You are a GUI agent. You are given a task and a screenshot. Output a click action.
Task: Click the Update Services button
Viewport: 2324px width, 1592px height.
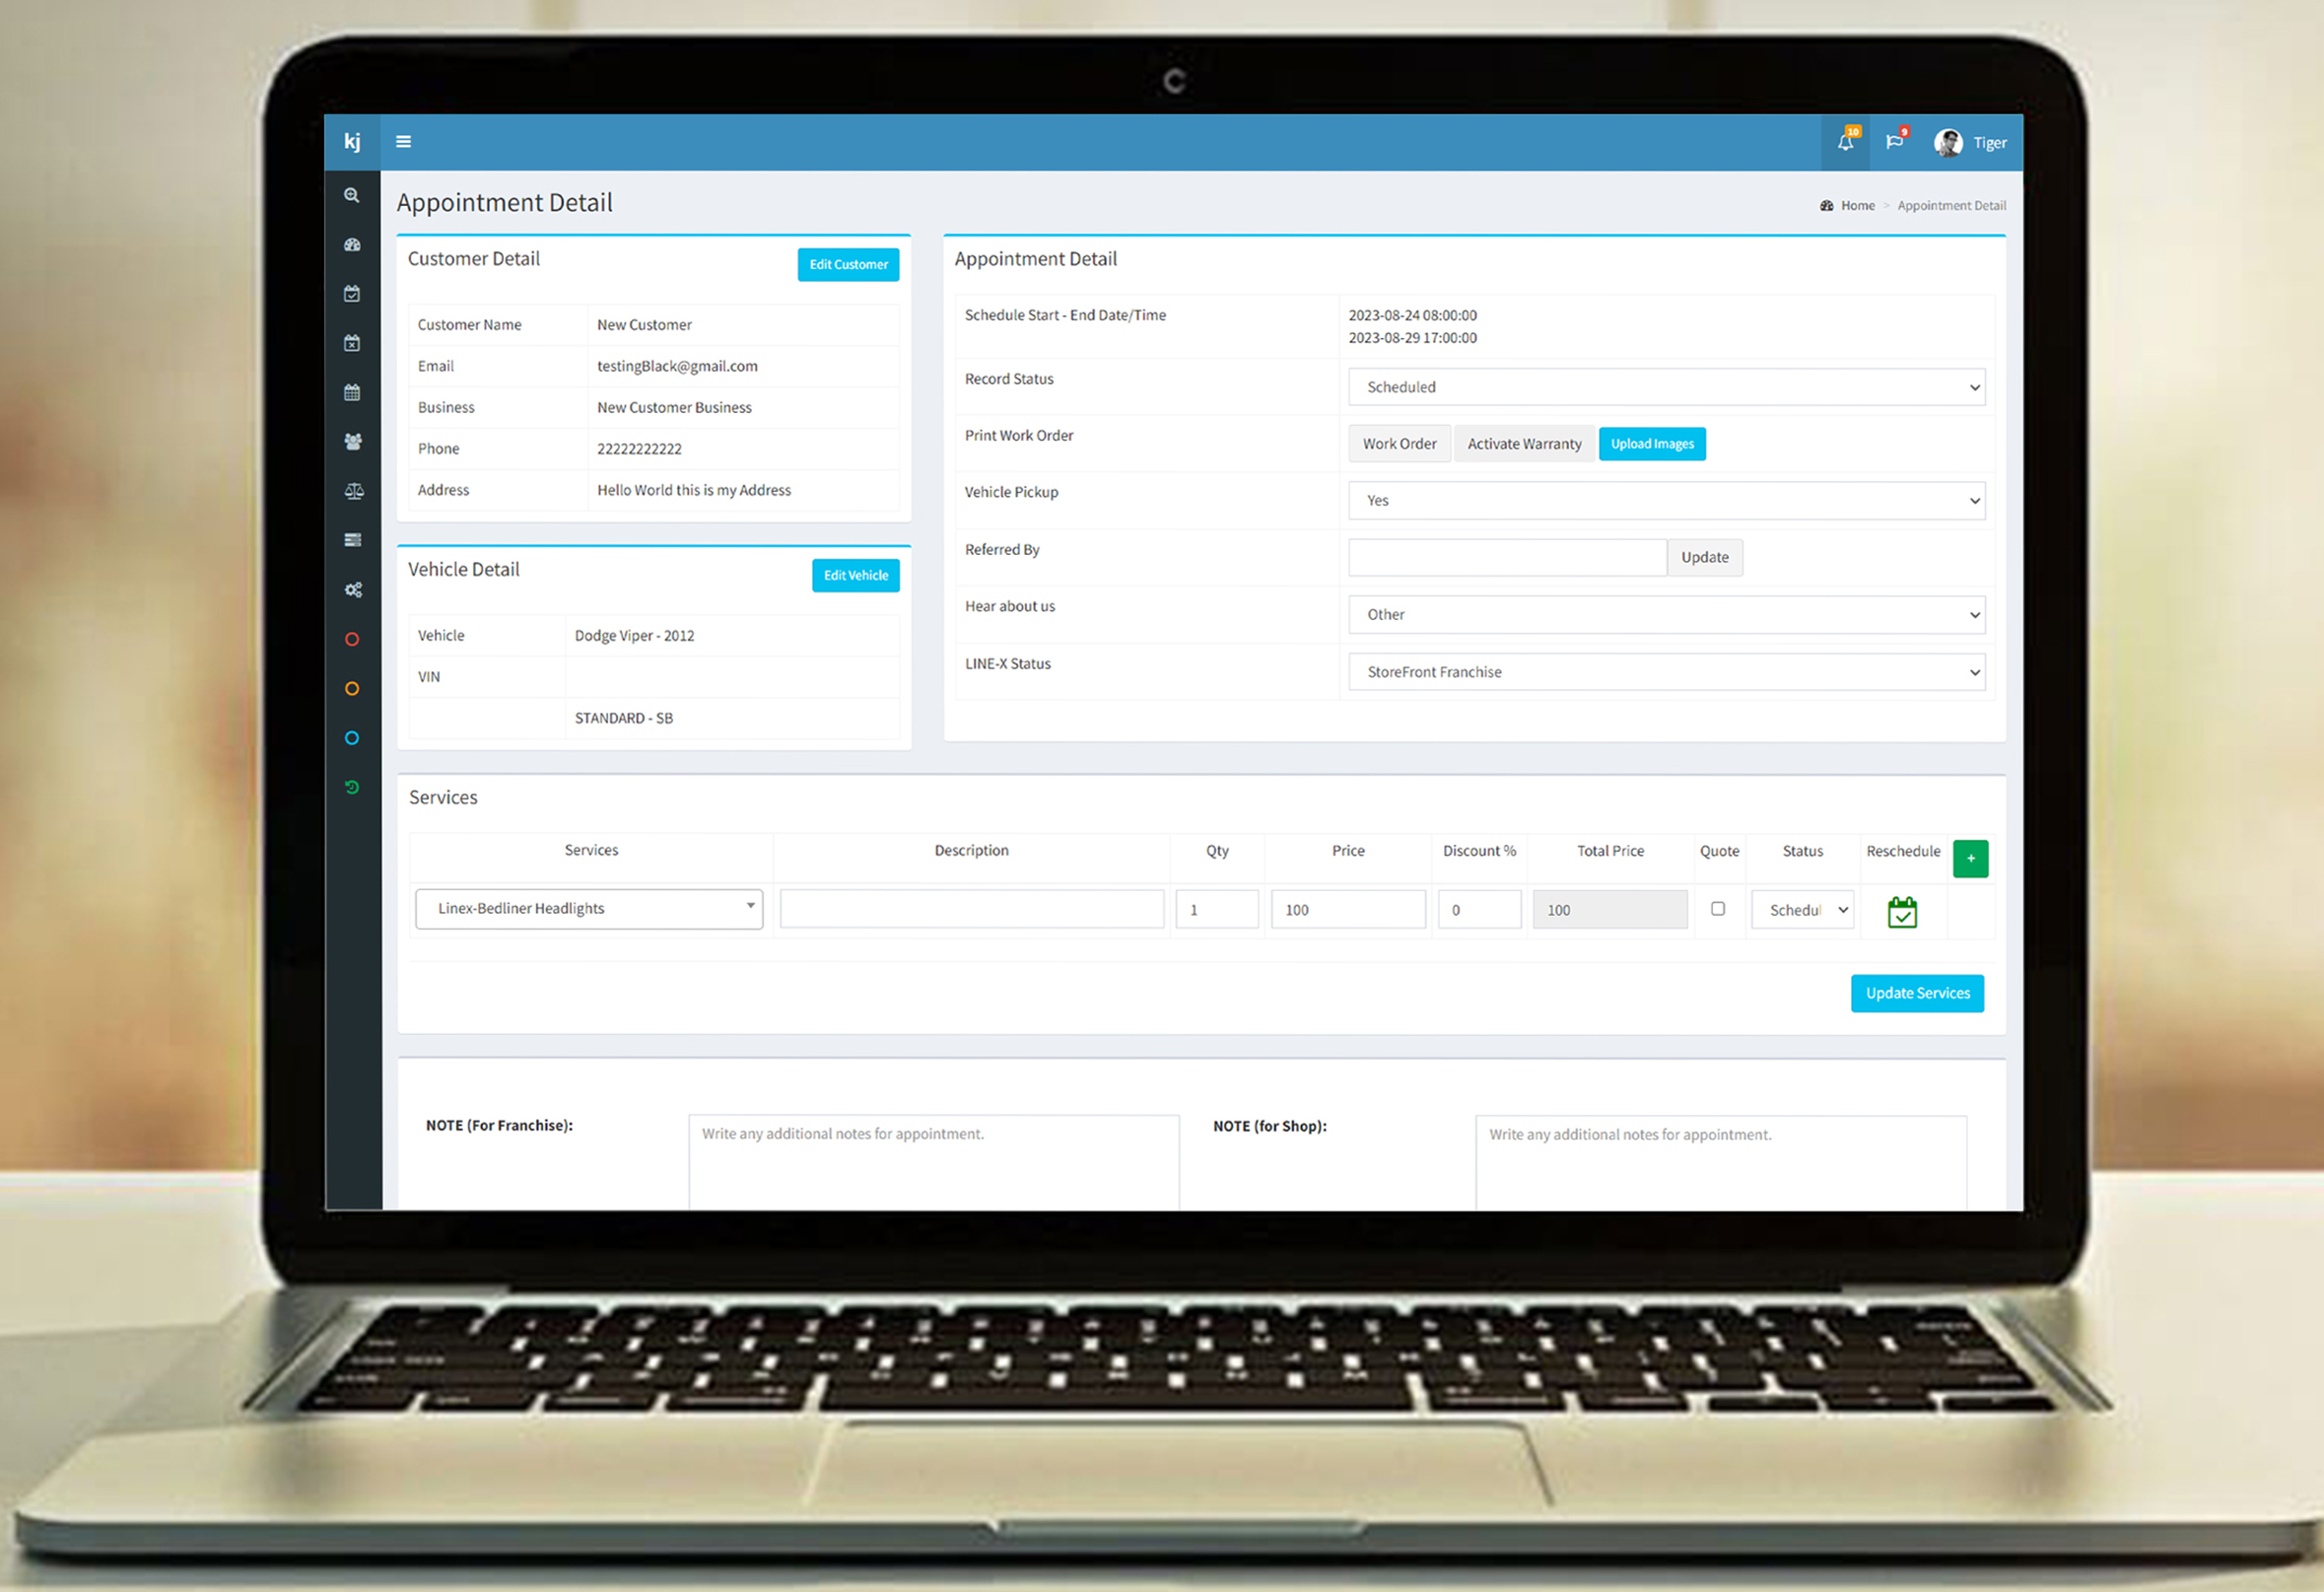point(1916,993)
